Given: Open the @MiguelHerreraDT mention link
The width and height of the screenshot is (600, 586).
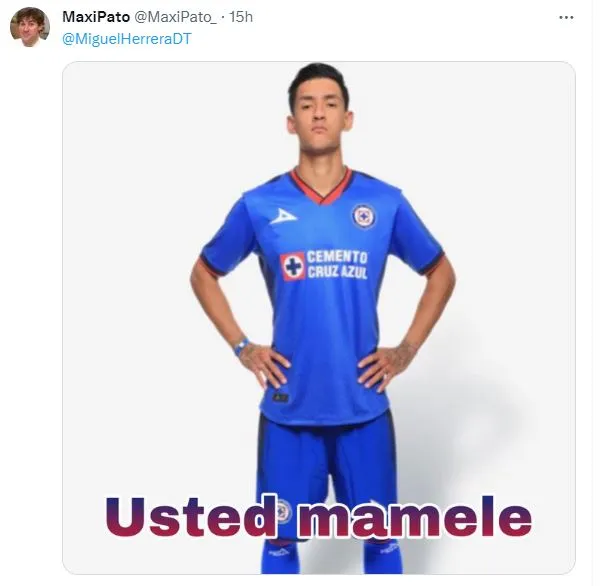Looking at the screenshot, I should [x=126, y=38].
